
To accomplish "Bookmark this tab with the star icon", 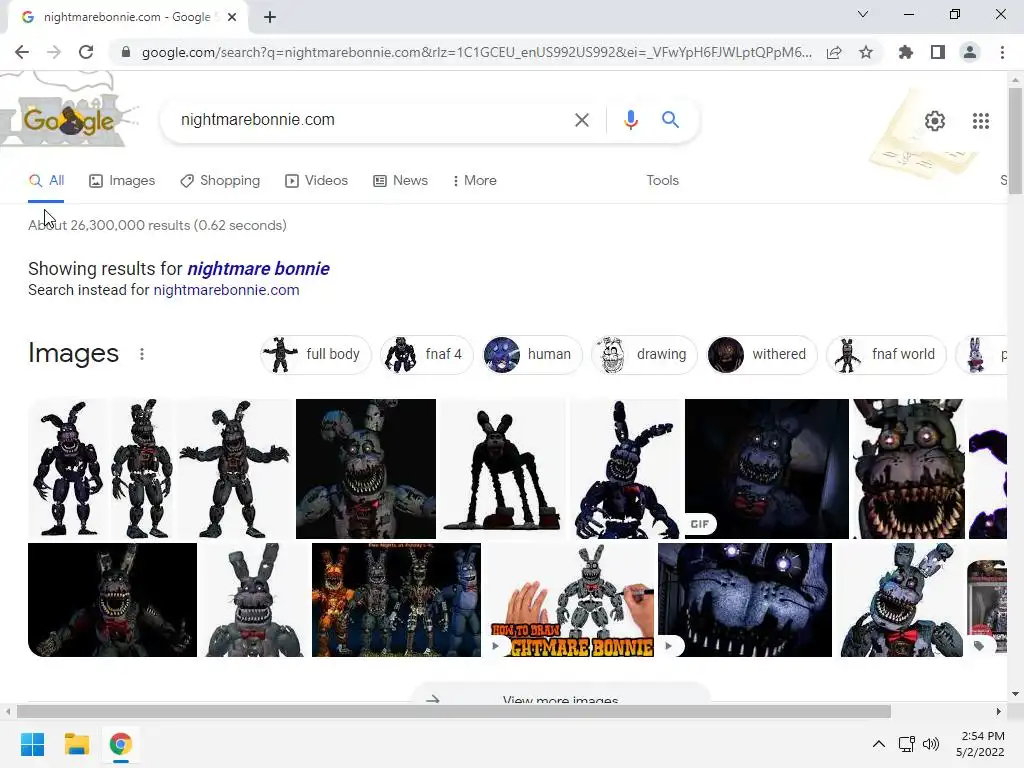I will (x=866, y=52).
